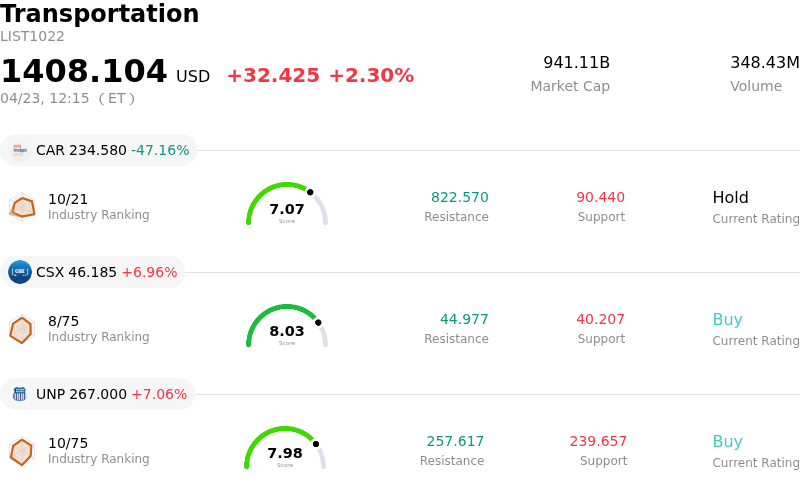800x488 pixels.
Task: Click the CSX score gauge showing 8.03
Action: coord(287,328)
